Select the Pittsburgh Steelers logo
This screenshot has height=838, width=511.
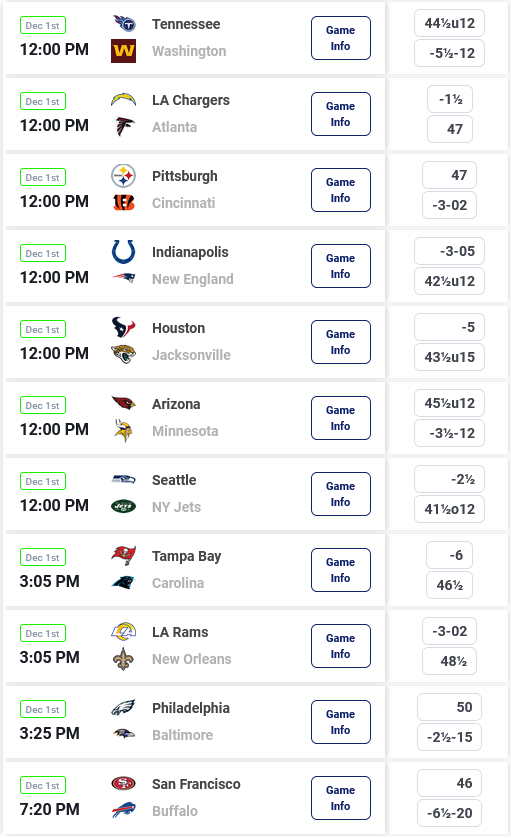coord(123,175)
